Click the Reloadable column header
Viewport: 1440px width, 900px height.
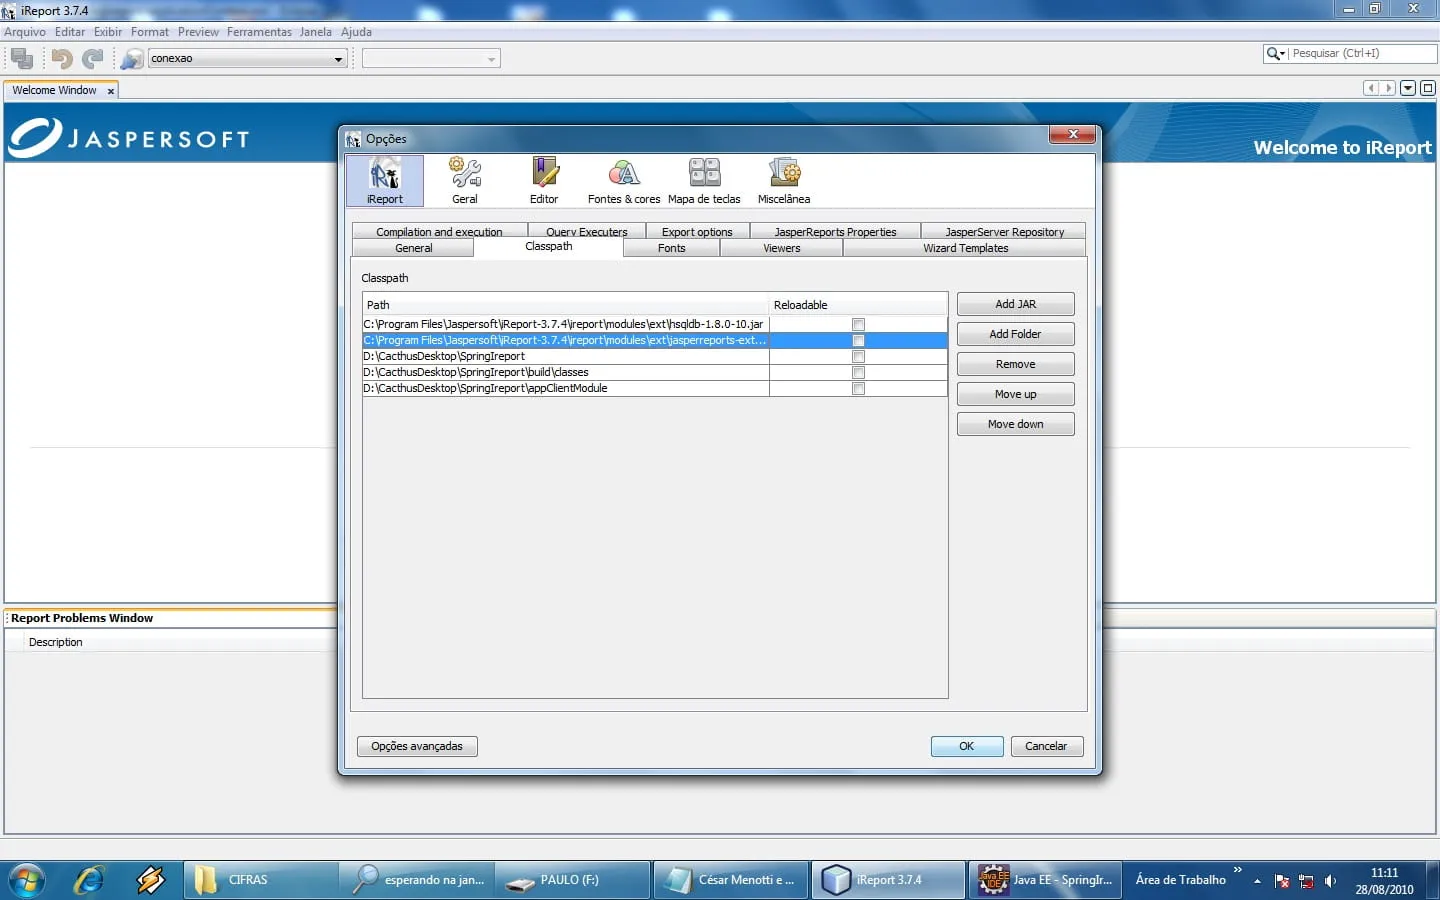click(858, 305)
